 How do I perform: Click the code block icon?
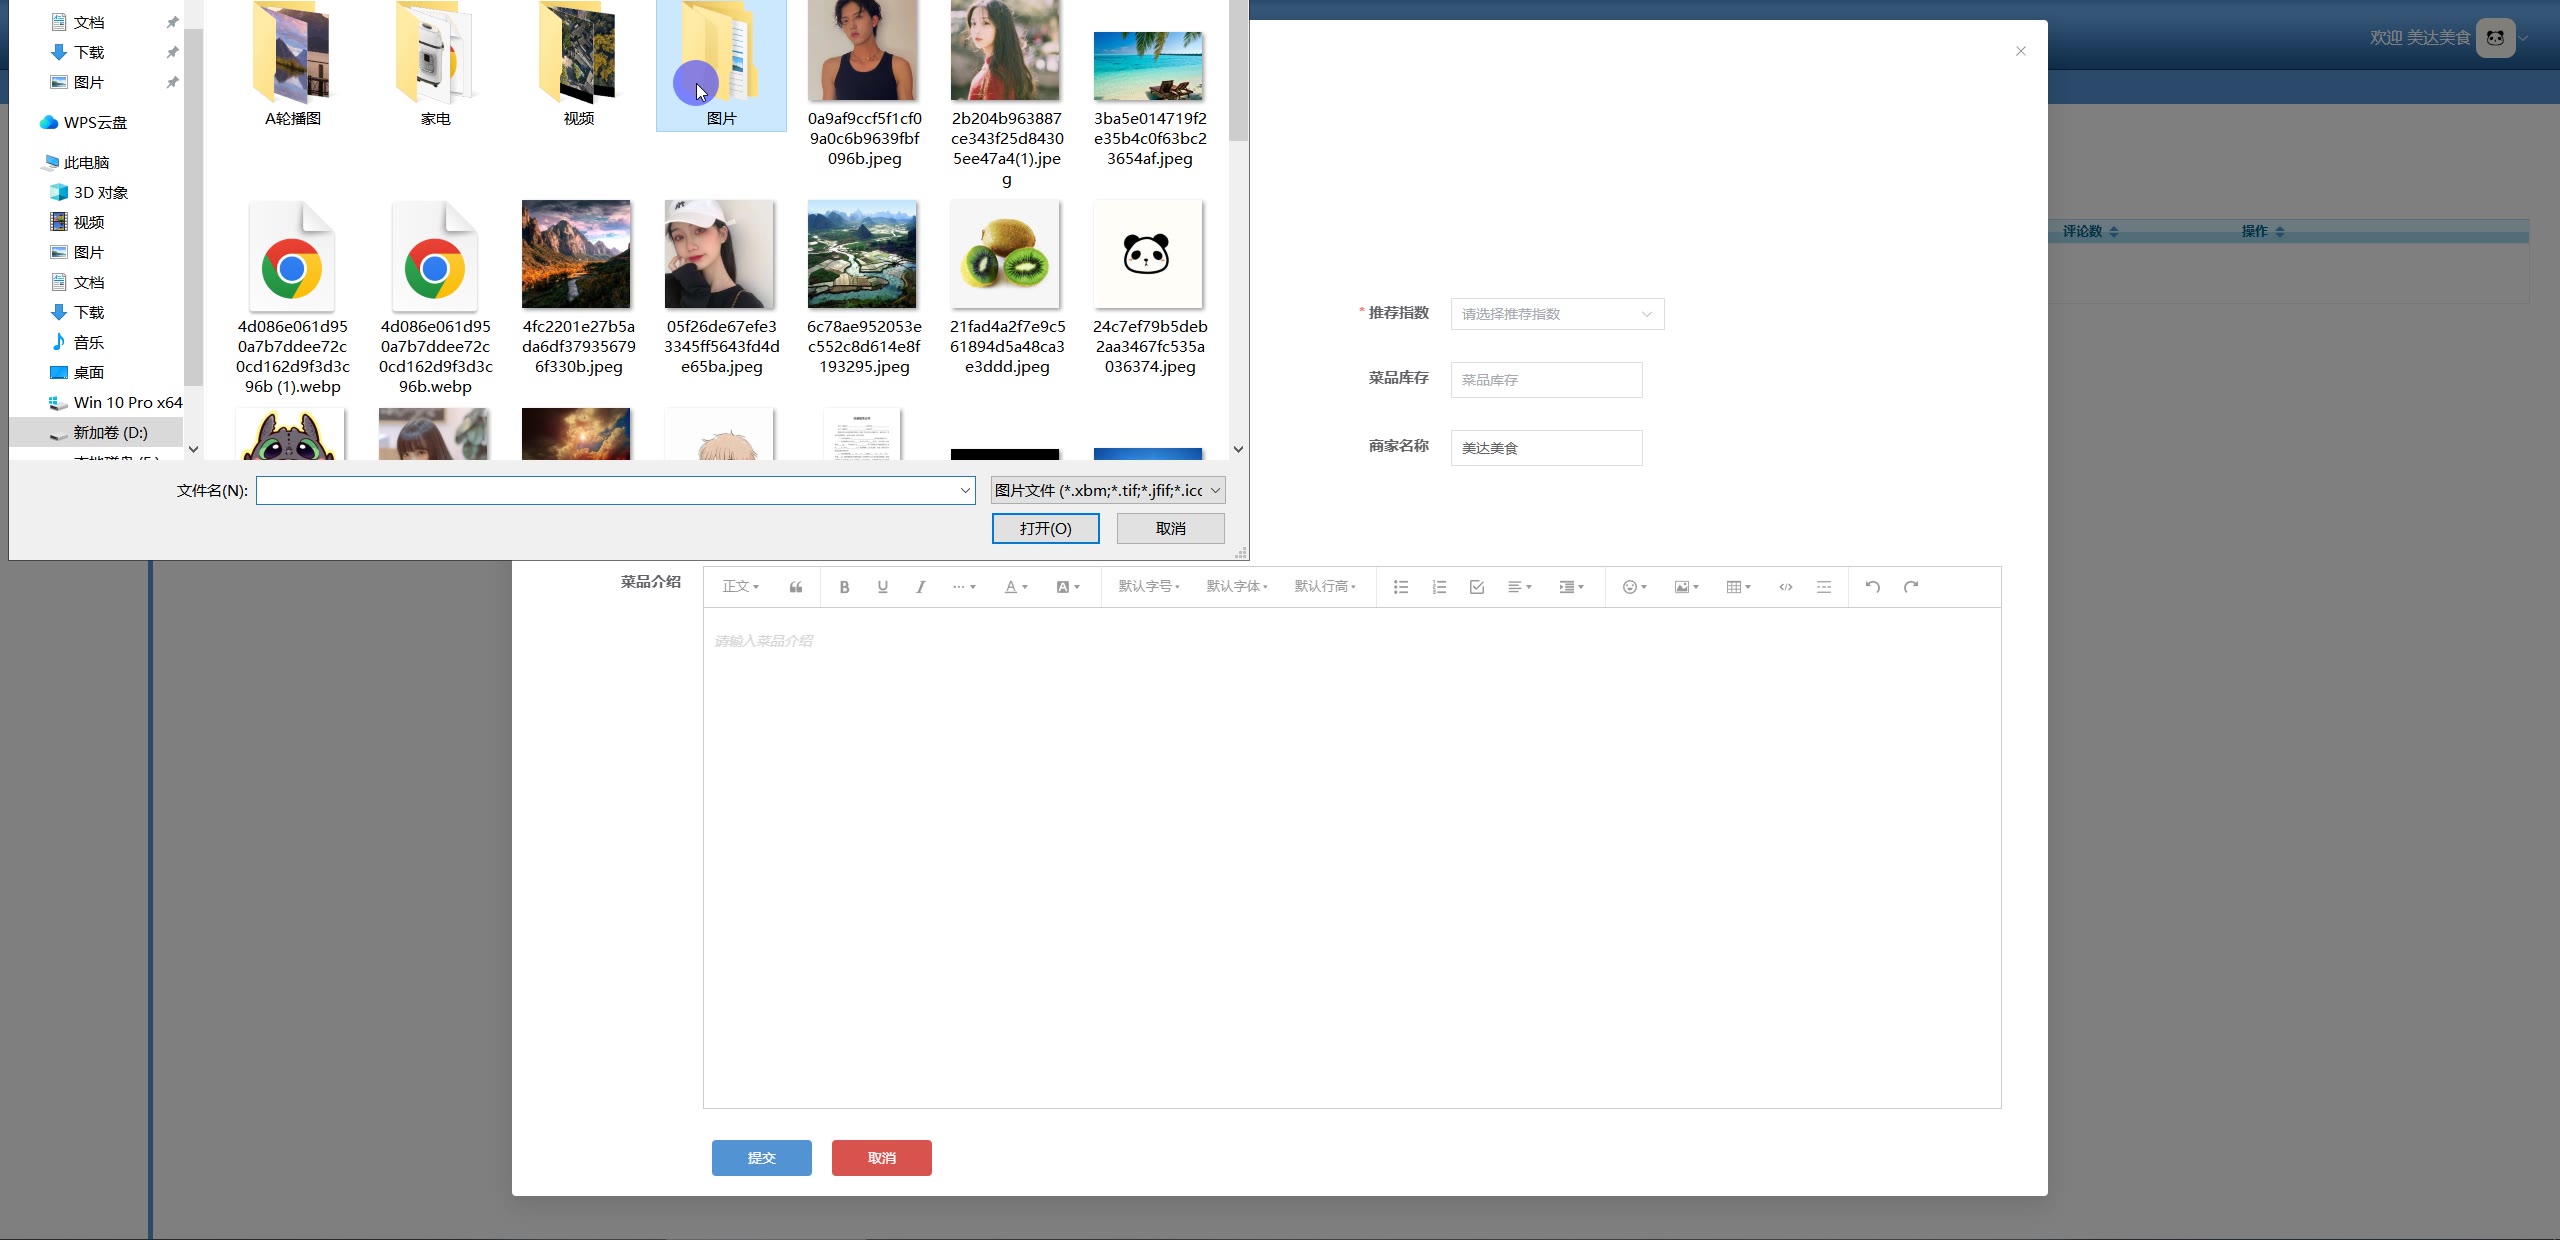1786,587
